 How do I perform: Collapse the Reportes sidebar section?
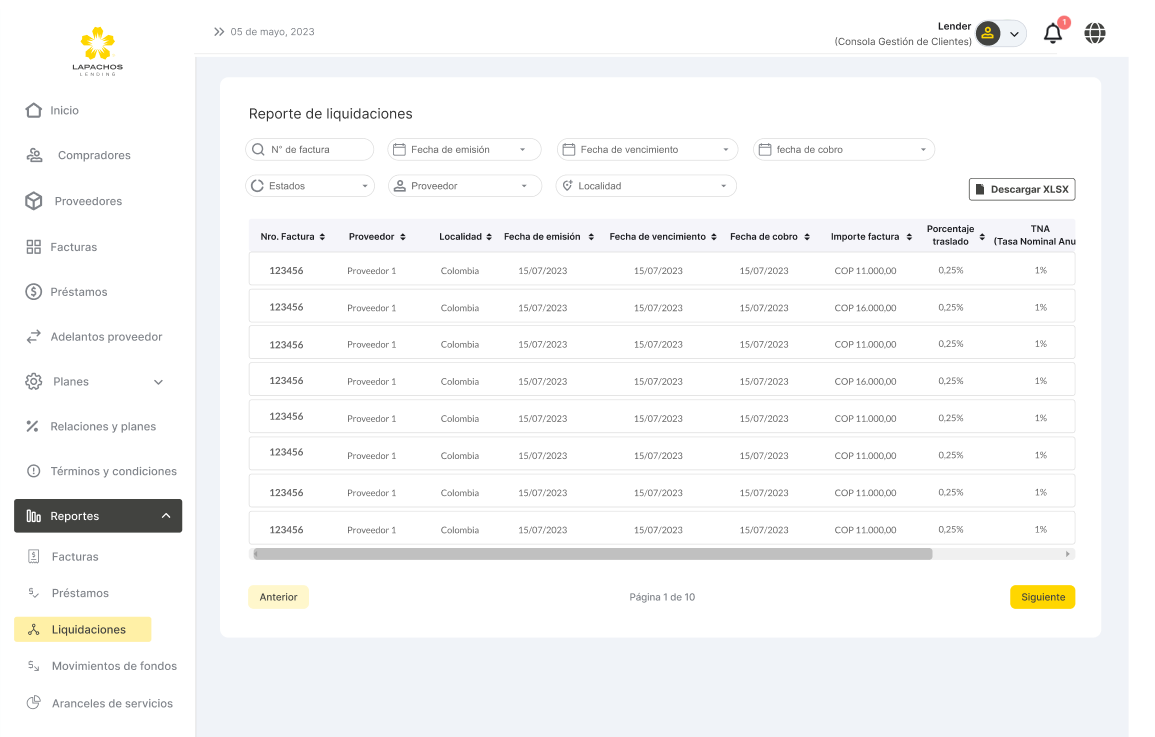click(165, 516)
